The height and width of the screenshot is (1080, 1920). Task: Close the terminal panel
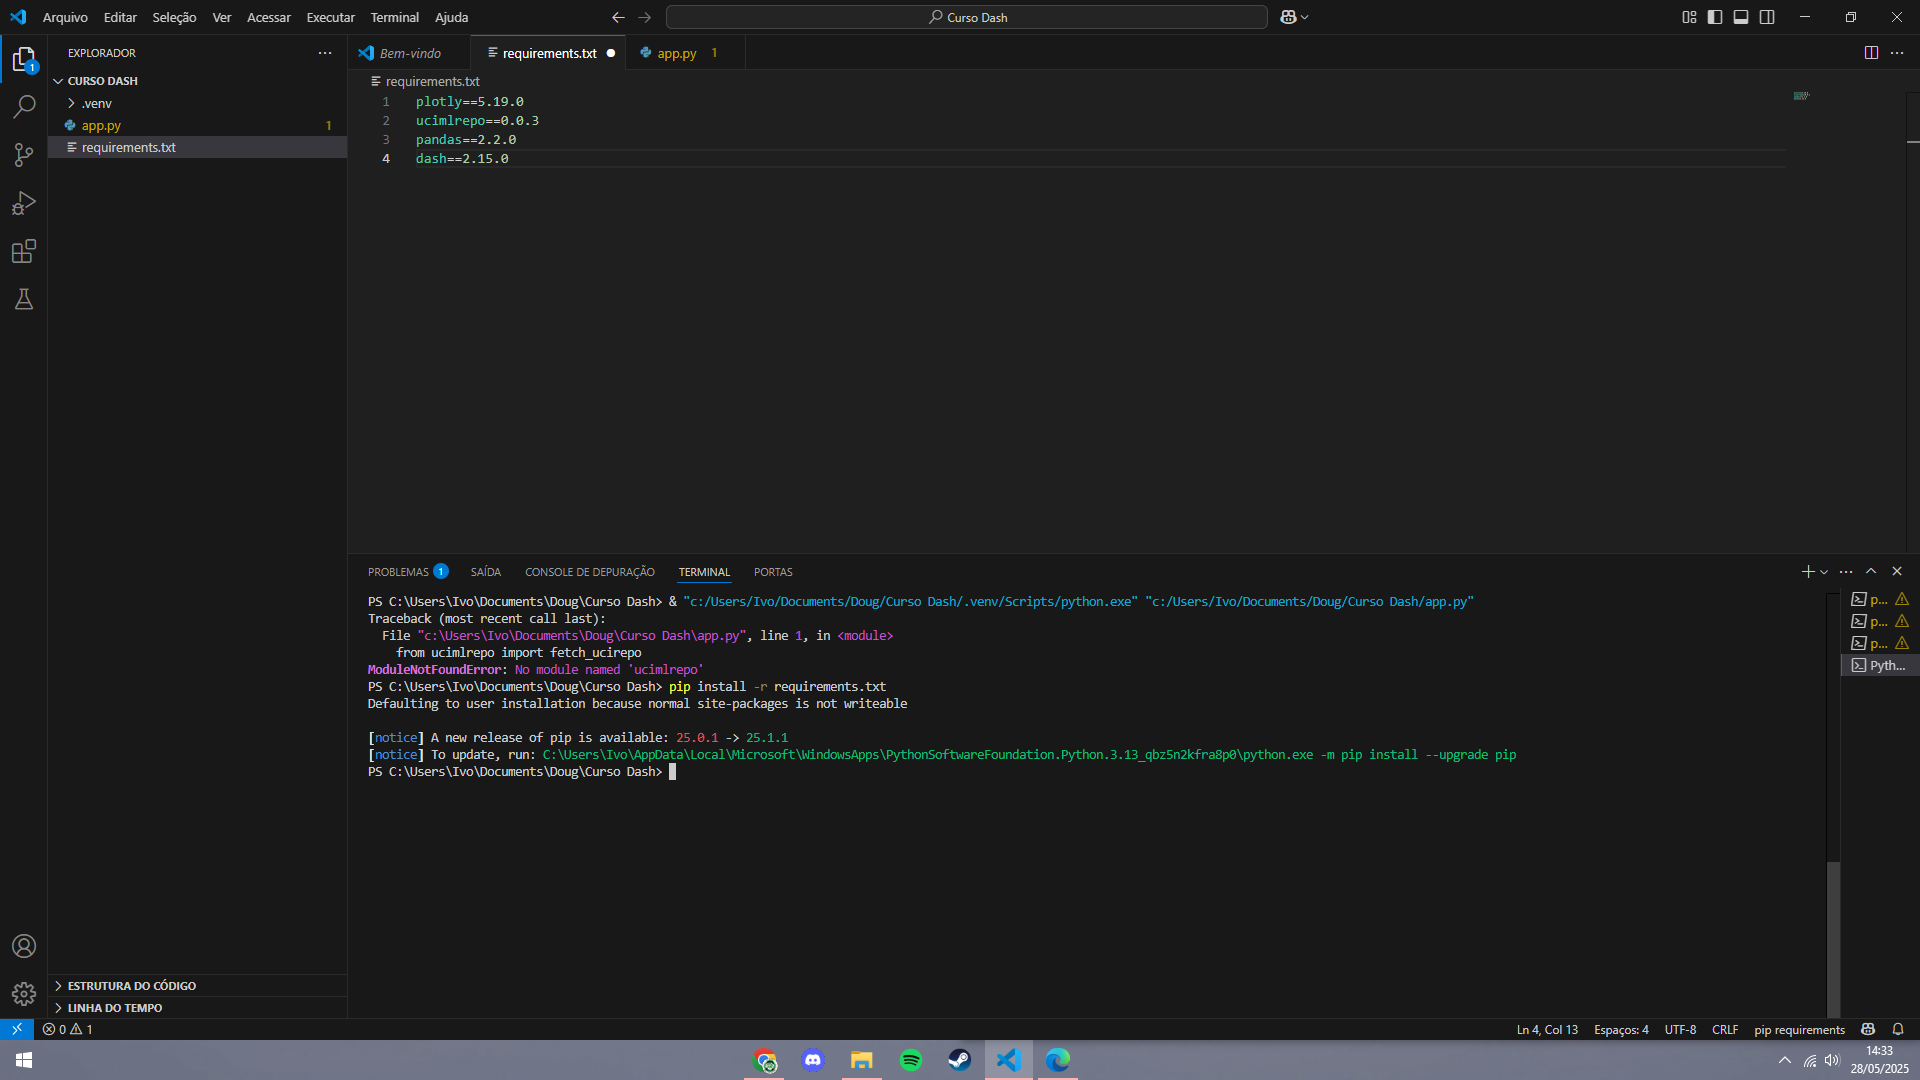pos(1897,572)
